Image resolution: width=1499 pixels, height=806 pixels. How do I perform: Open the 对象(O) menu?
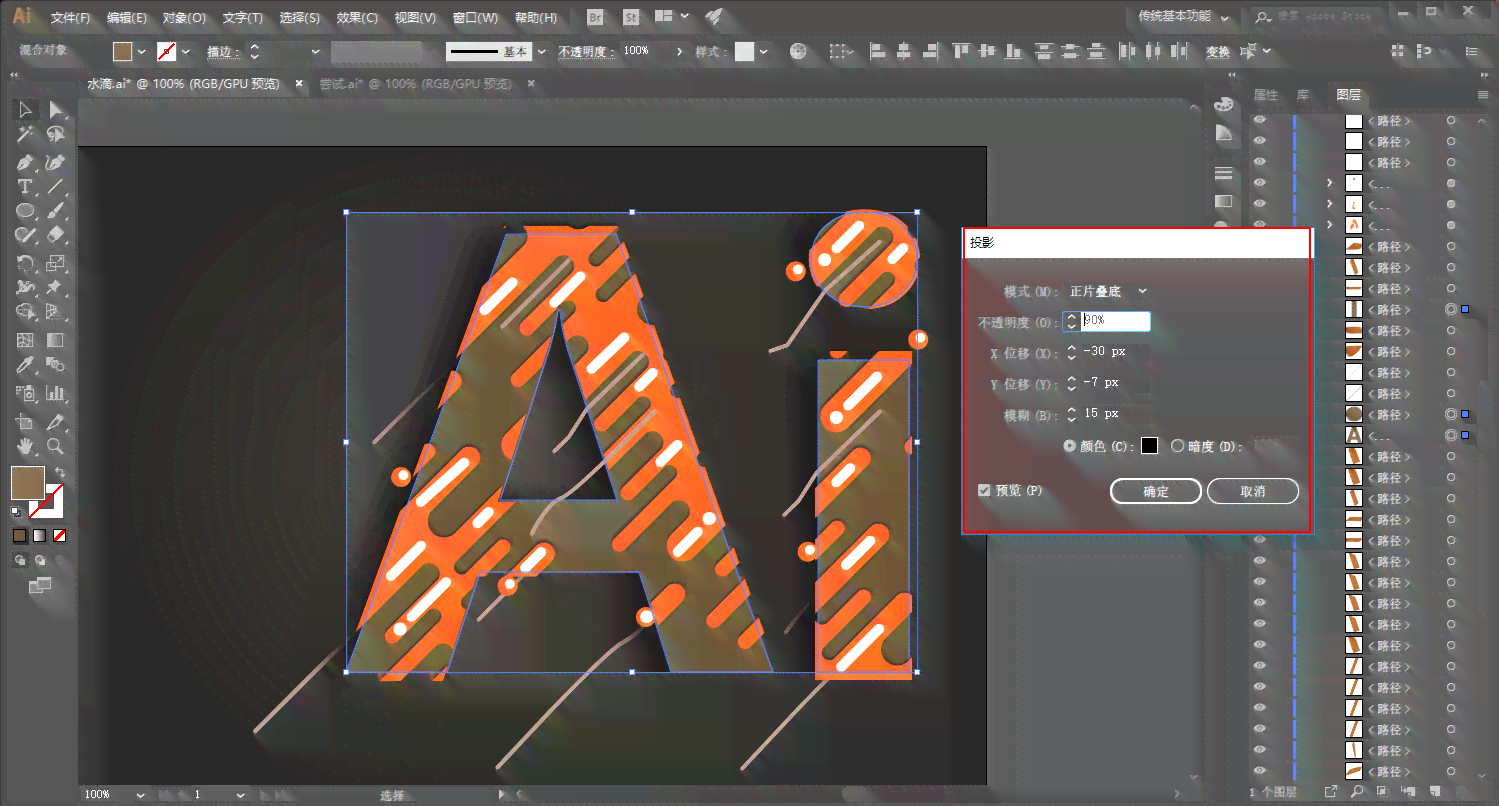[x=184, y=18]
